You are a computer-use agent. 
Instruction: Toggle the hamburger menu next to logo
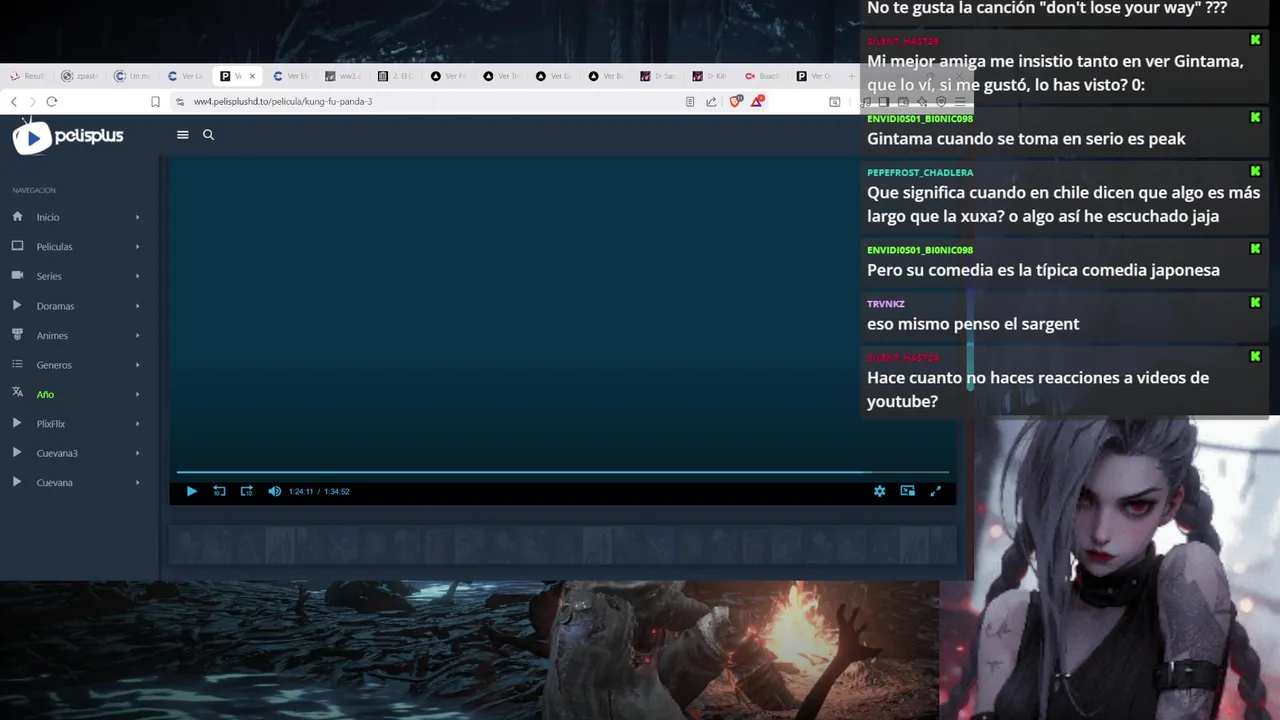[182, 135]
